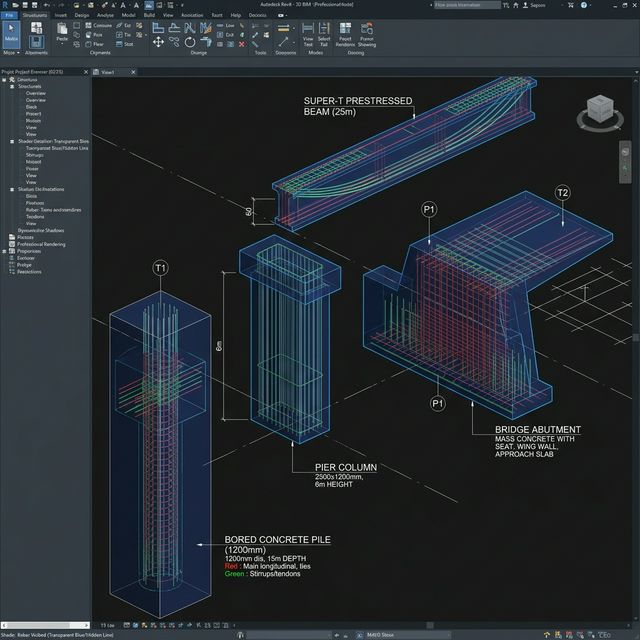The width and height of the screenshot is (640, 640).
Task: Click the 13 Lee view scale button
Action: pyautogui.click(x=107, y=625)
